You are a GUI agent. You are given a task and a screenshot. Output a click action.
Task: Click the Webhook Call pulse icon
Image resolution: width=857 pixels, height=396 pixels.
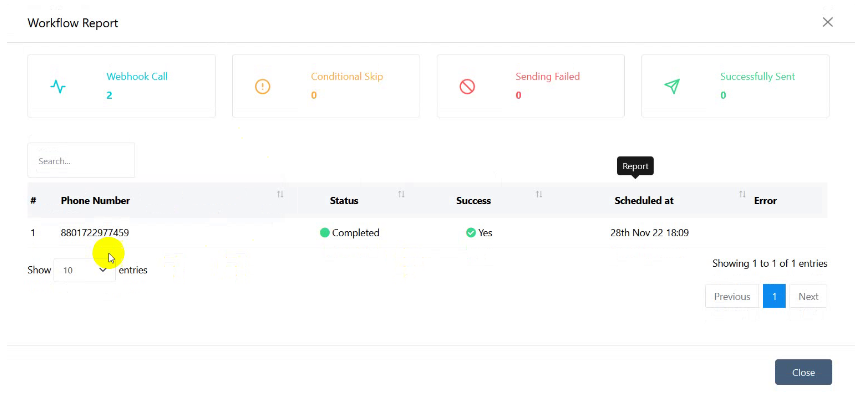tap(58, 86)
